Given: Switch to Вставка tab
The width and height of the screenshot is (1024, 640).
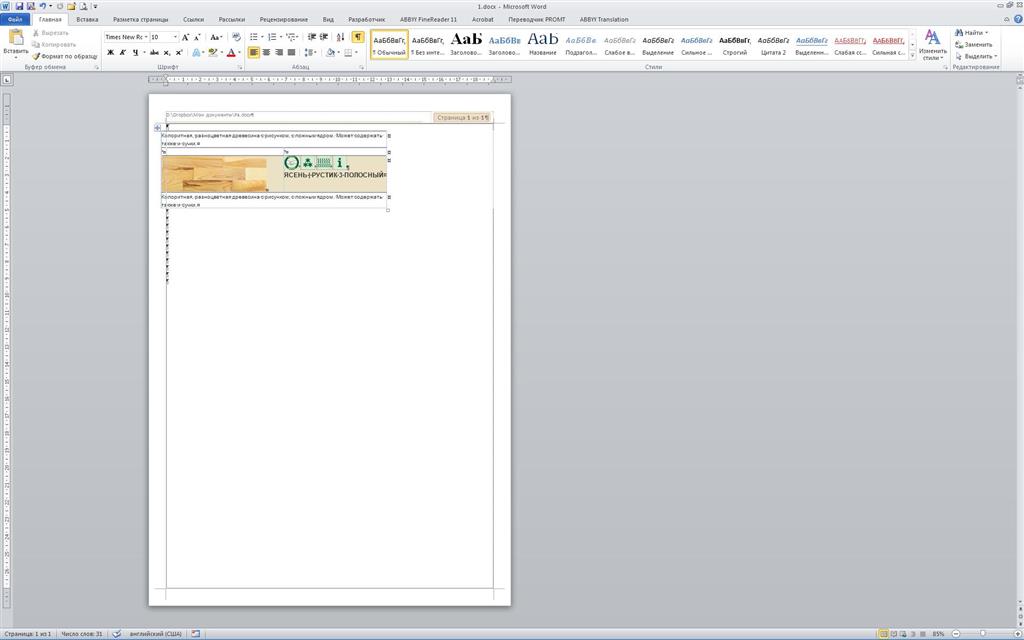Looking at the screenshot, I should coord(87,20).
